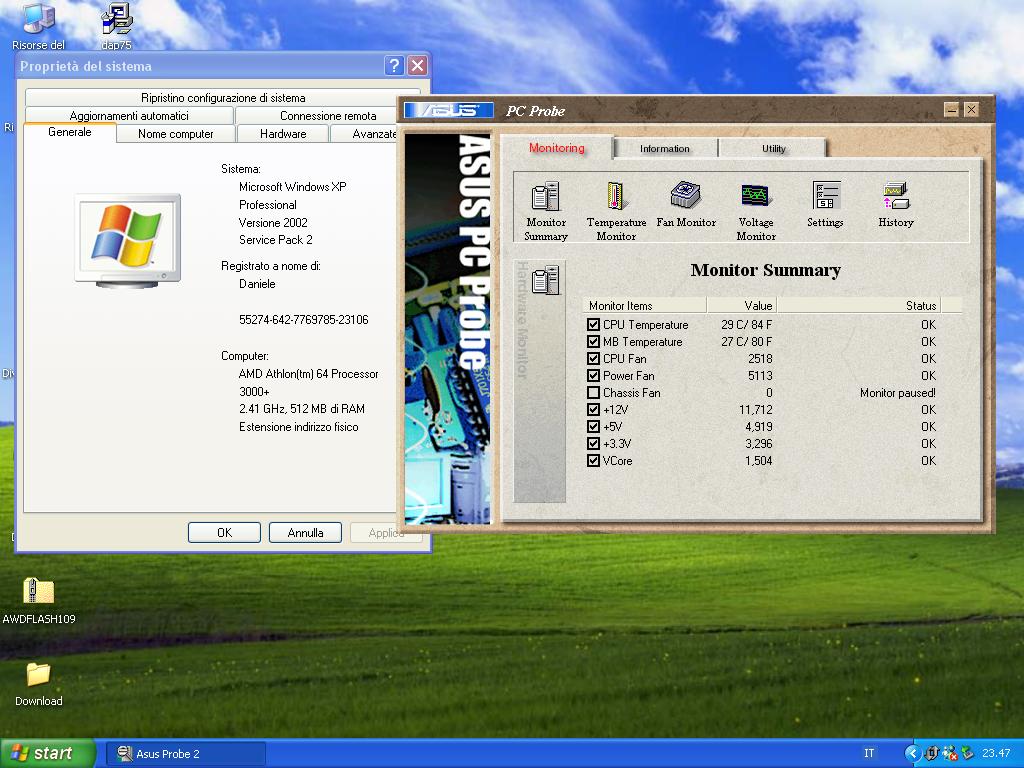1024x768 pixels.
Task: Uncheck the CPU Temperature checkbox
Action: (593, 325)
